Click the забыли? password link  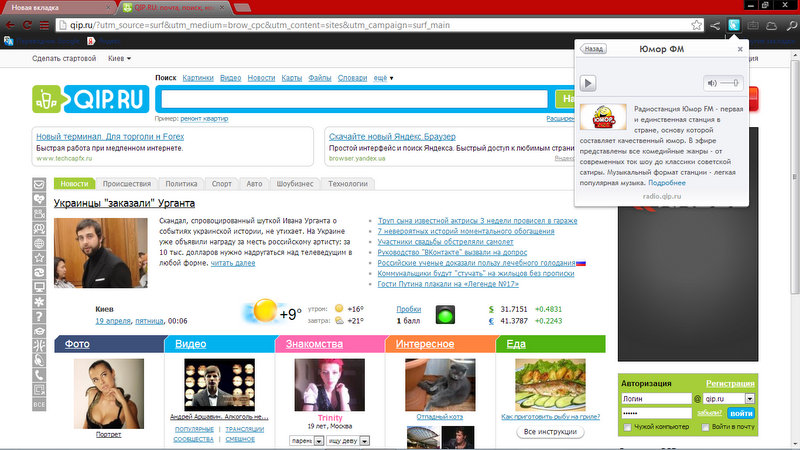click(x=709, y=413)
